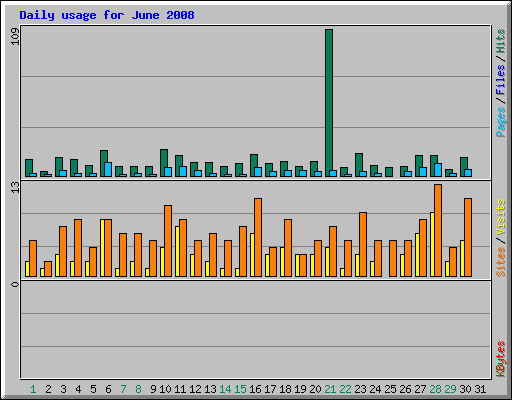Image resolution: width=512 pixels, height=400 pixels.
Task: Select the orange bar above day 10
Action: pos(168,241)
